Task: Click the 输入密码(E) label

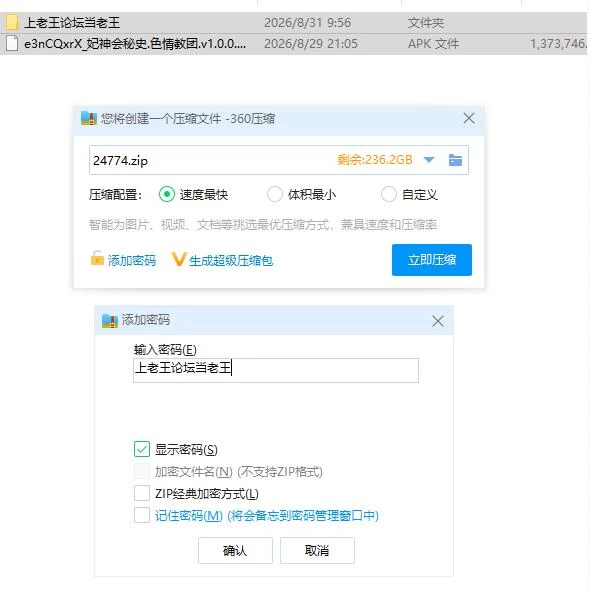Action: point(165,350)
